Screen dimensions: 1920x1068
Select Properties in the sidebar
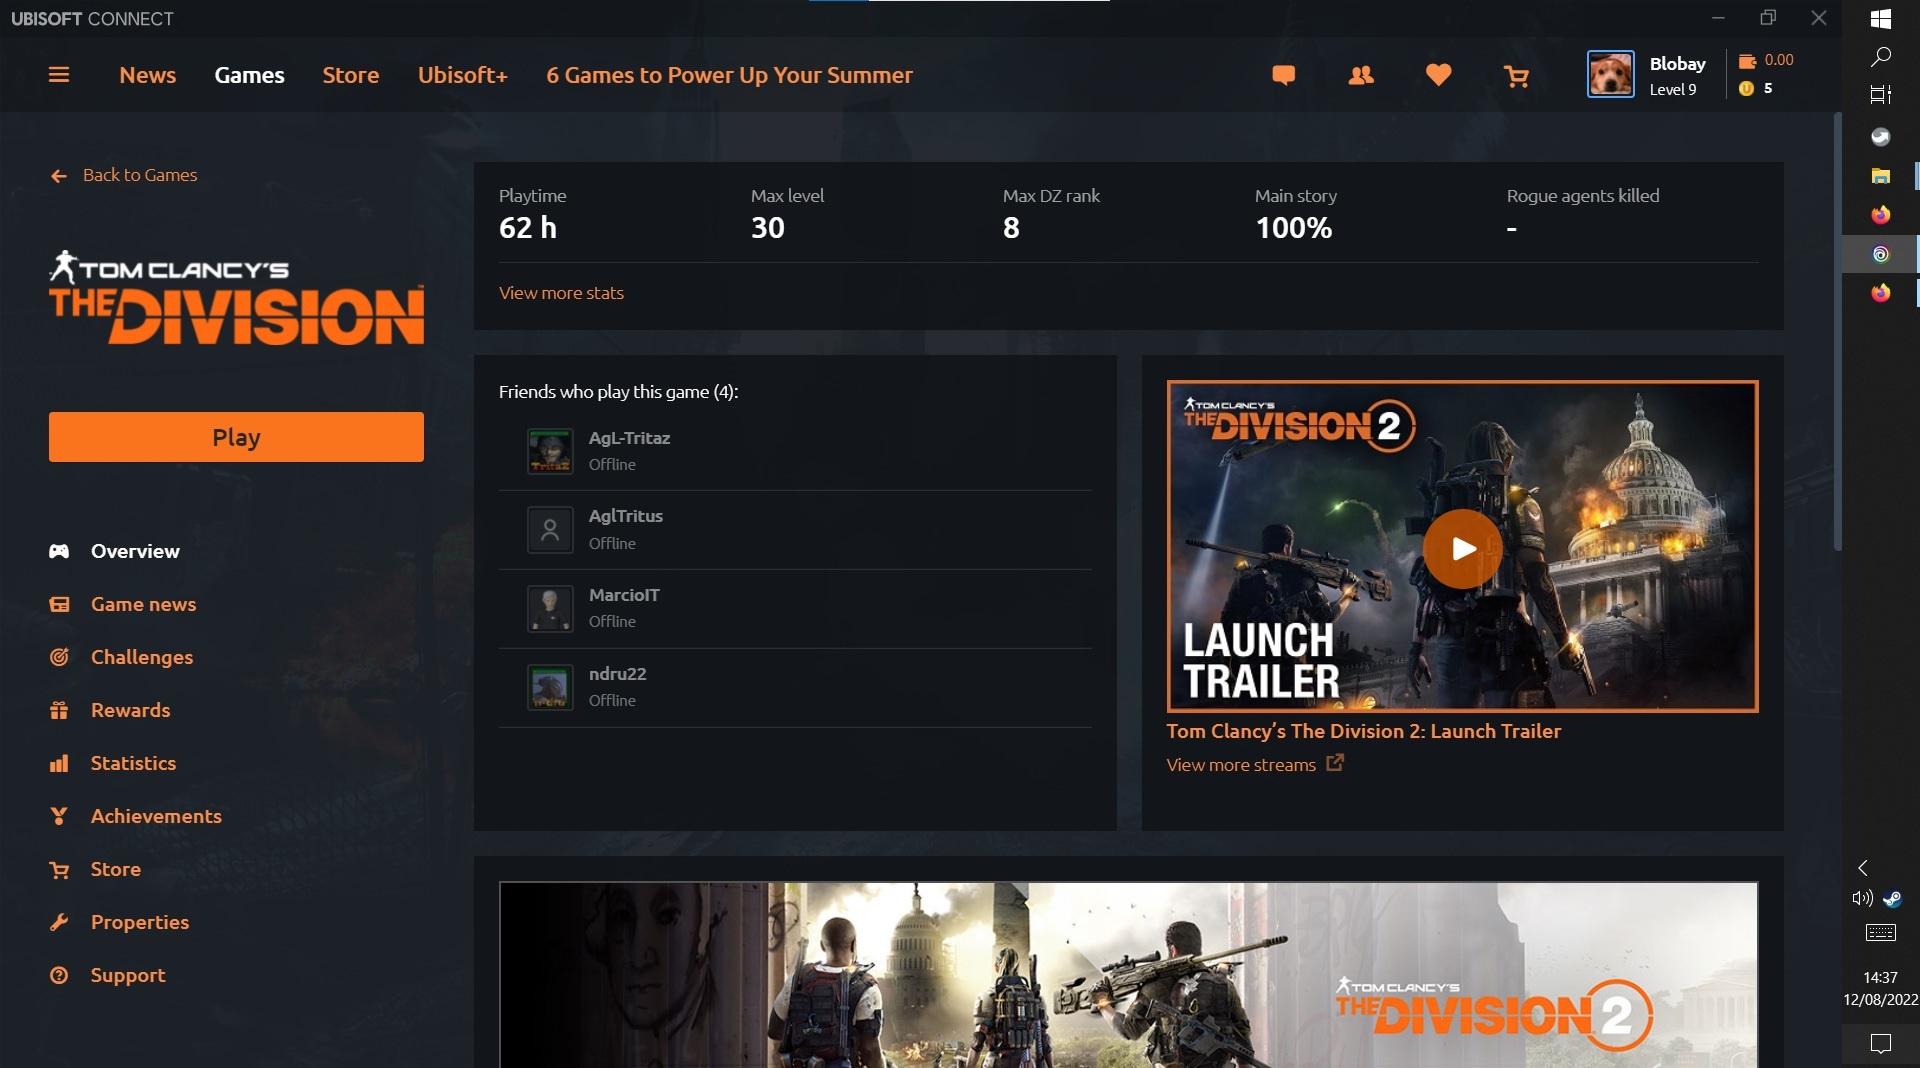(x=140, y=922)
